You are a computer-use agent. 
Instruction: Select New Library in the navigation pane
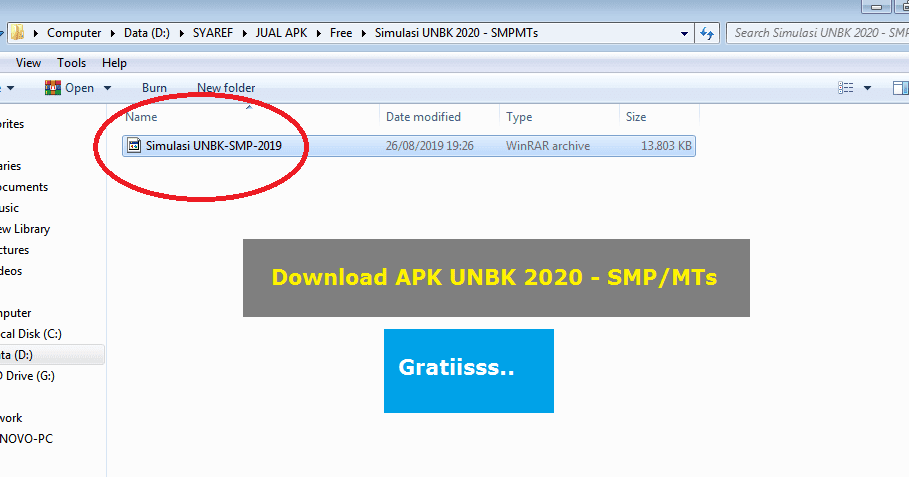(25, 229)
